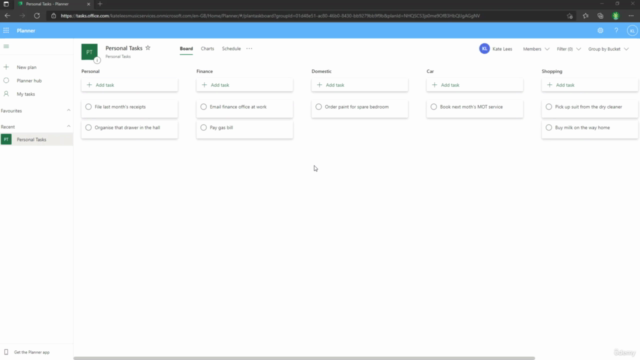Screen dimensions: 640x360
Task: Mark 'Pay gas bill' complete
Action: pyautogui.click(x=204, y=128)
